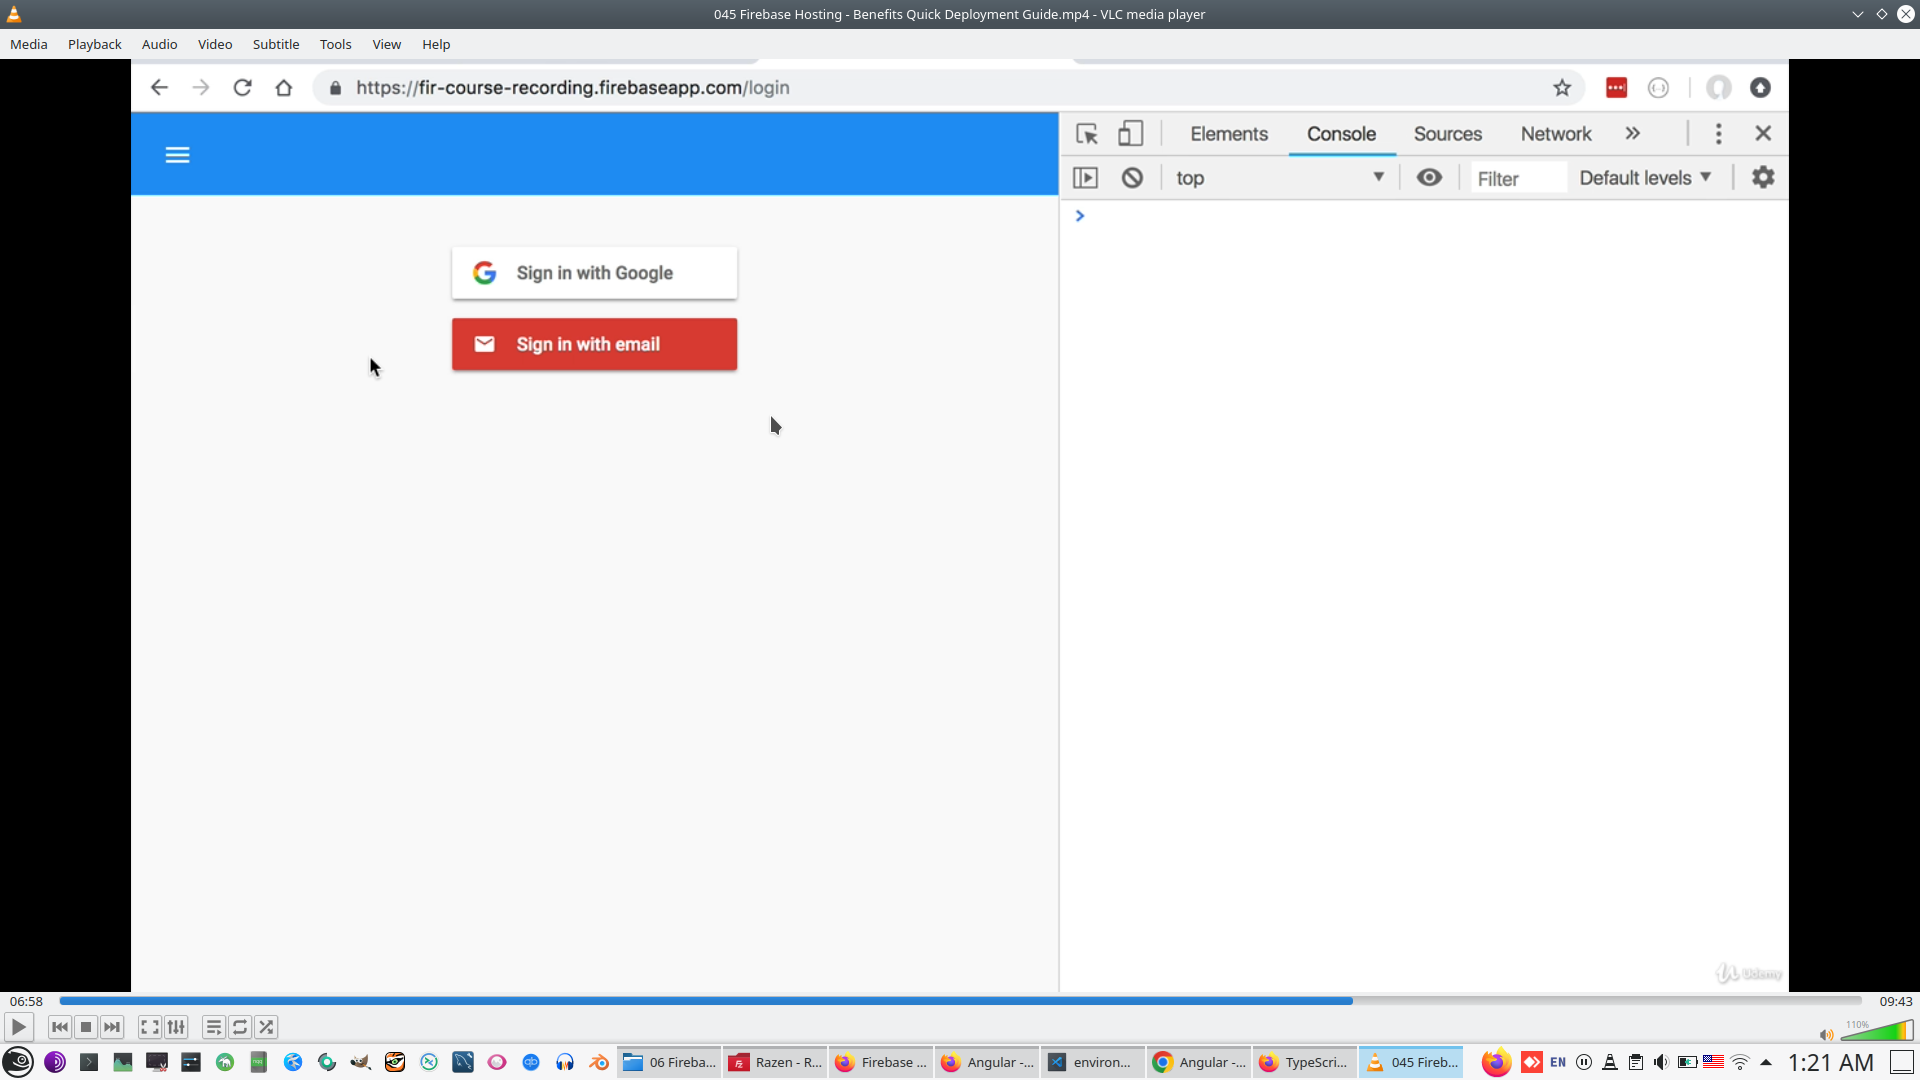
Task: Click the Stop playback button
Action: (x=86, y=1027)
